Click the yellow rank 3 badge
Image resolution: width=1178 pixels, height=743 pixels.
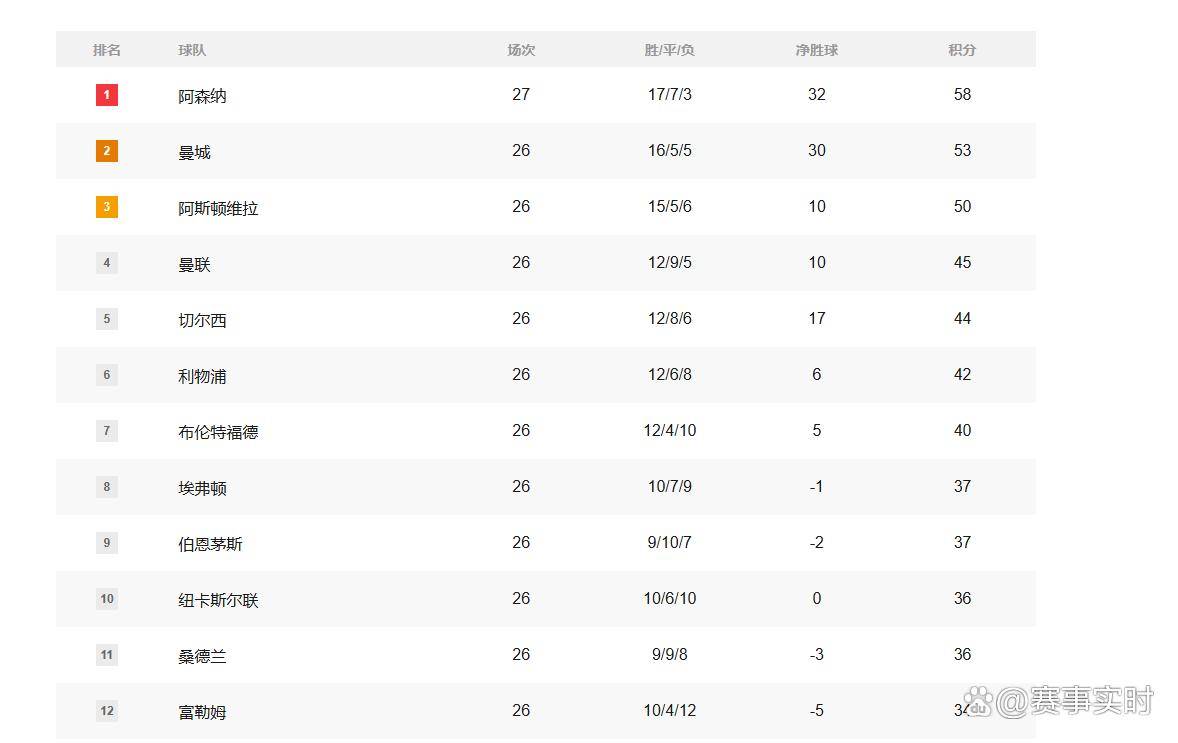[107, 207]
